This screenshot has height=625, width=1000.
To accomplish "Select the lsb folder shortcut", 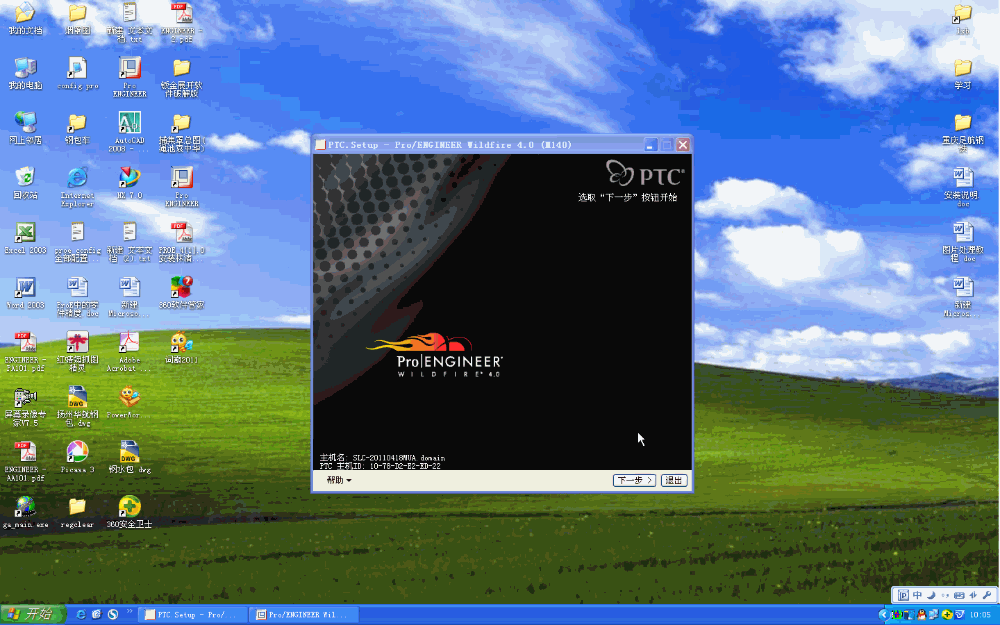I will tap(963, 19).
